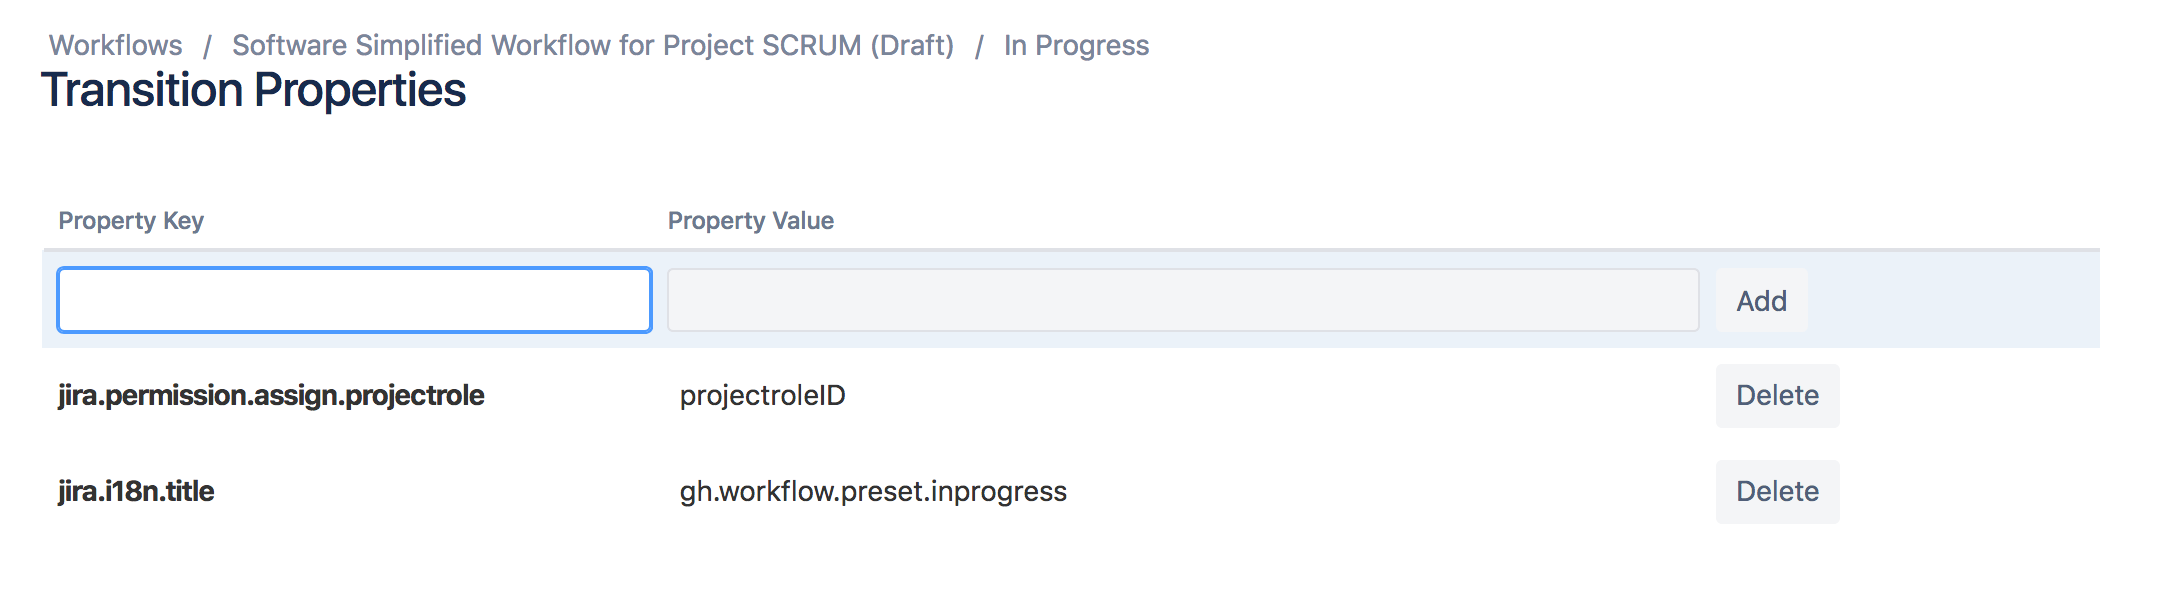Click the slash separator before In Progress
2160x616 pixels.
pyautogui.click(x=979, y=46)
